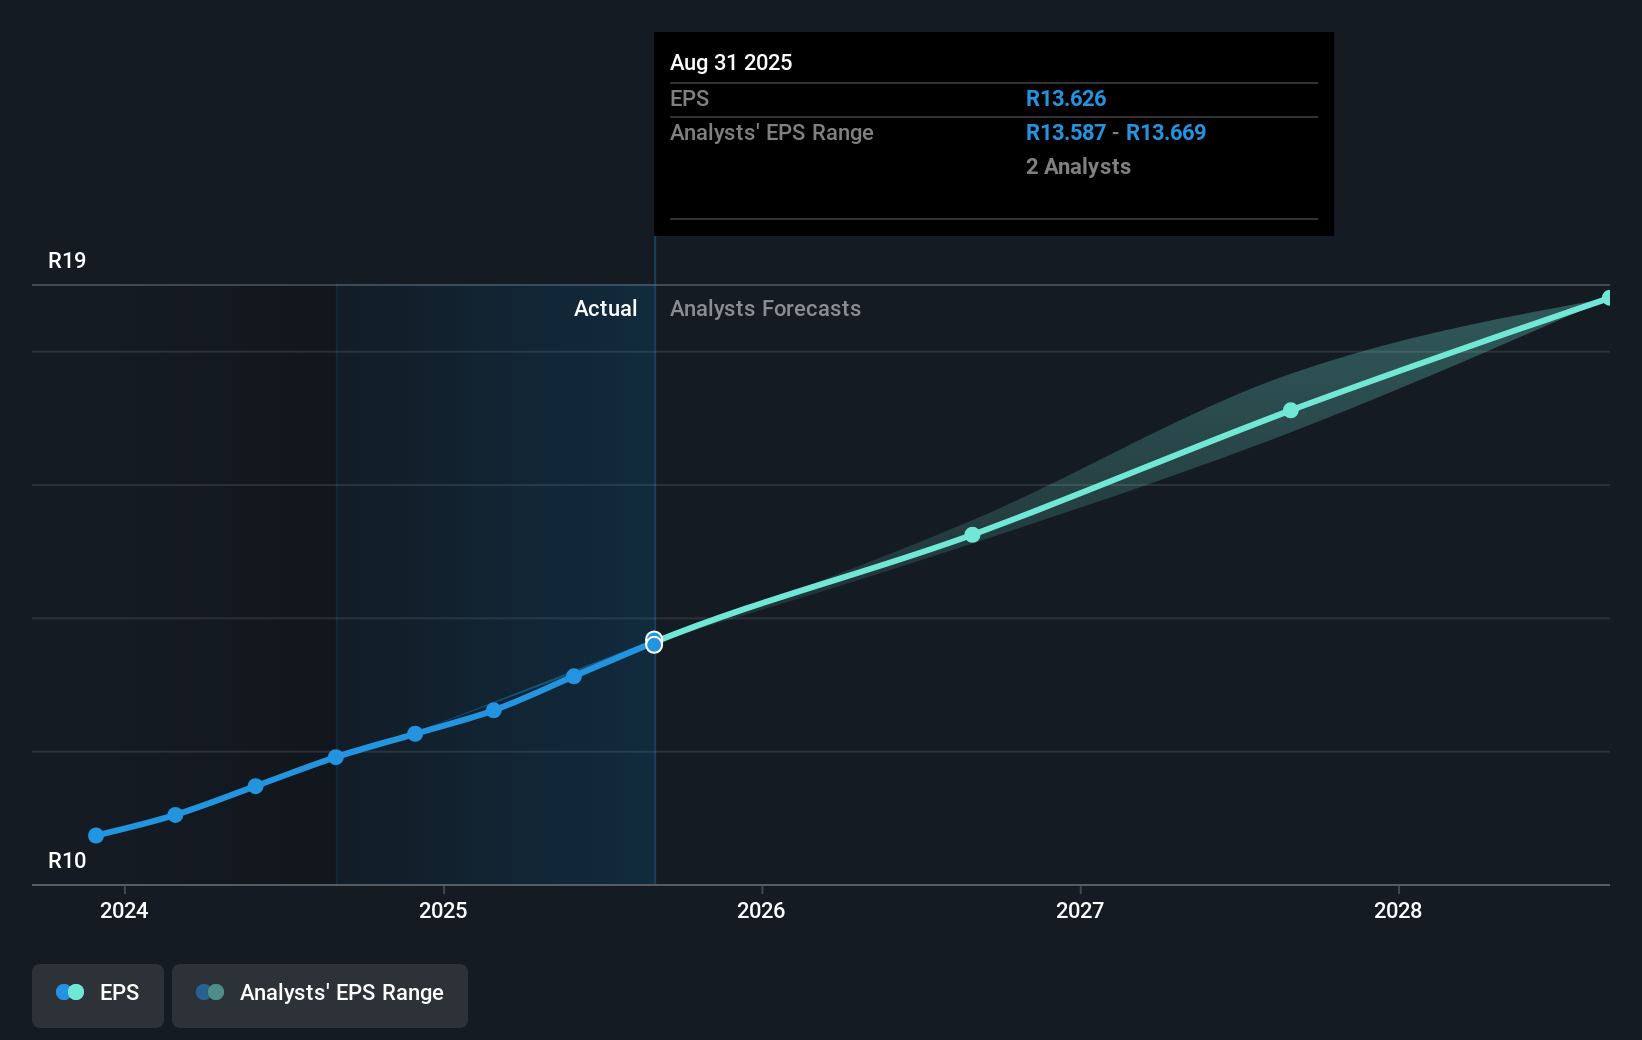Viewport: 1642px width, 1040px height.
Task: Click the R13.626 EPS value link
Action: tap(1066, 98)
